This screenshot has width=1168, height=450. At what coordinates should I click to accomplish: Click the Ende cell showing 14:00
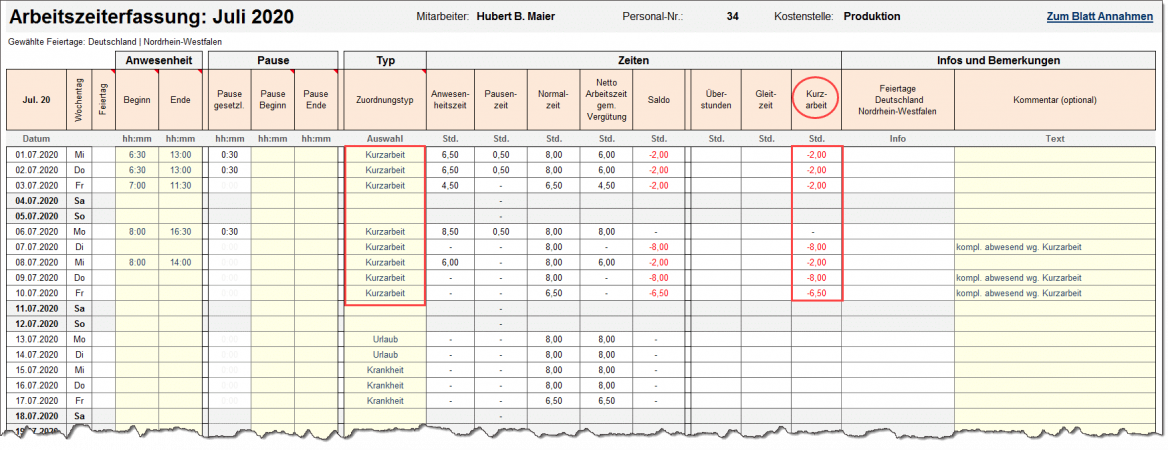point(180,262)
